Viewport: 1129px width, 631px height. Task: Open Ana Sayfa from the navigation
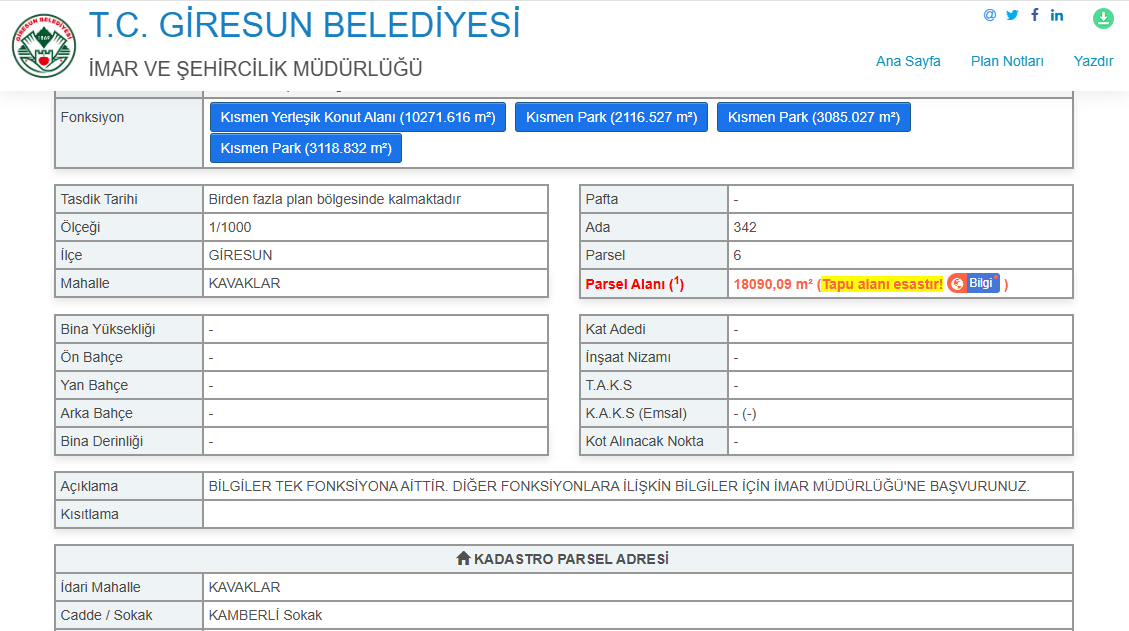pos(907,61)
